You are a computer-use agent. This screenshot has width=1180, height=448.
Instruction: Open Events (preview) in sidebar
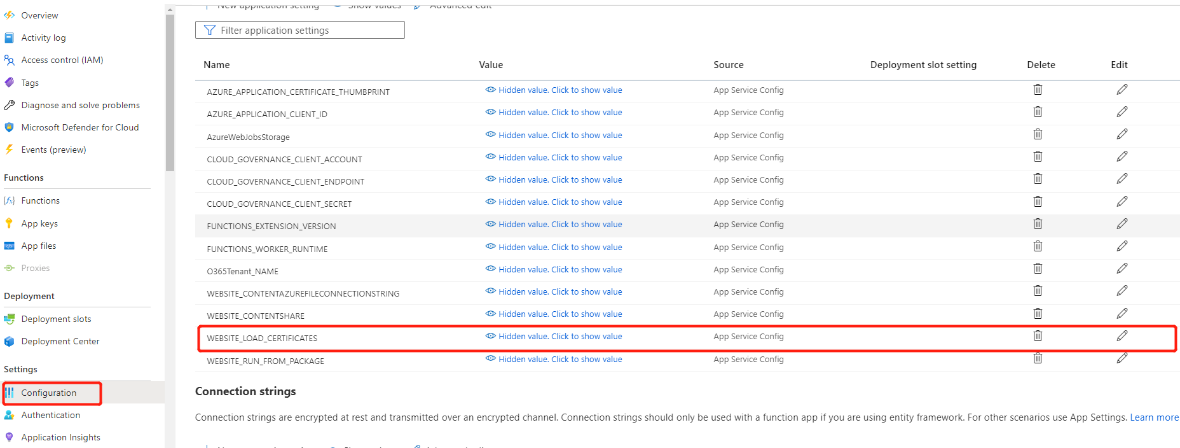click(x=53, y=150)
